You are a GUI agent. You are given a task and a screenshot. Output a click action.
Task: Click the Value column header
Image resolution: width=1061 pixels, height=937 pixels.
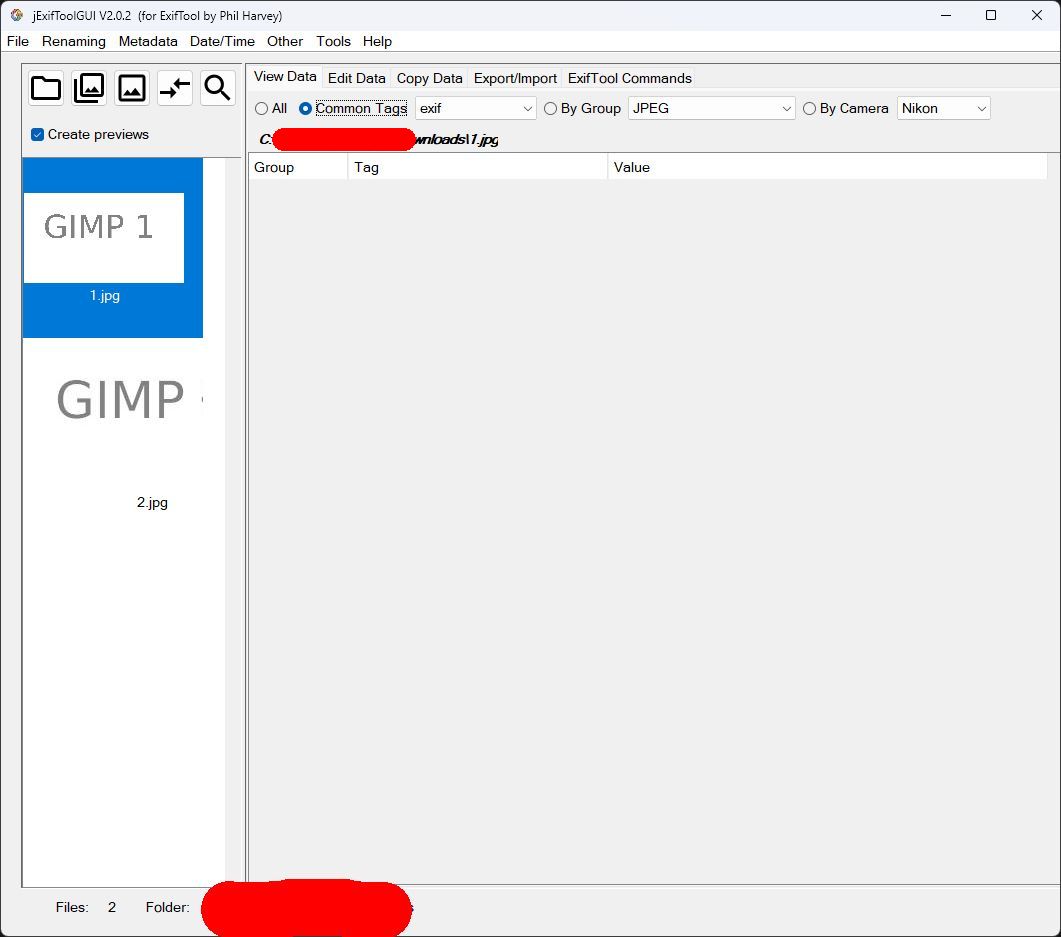click(x=827, y=167)
